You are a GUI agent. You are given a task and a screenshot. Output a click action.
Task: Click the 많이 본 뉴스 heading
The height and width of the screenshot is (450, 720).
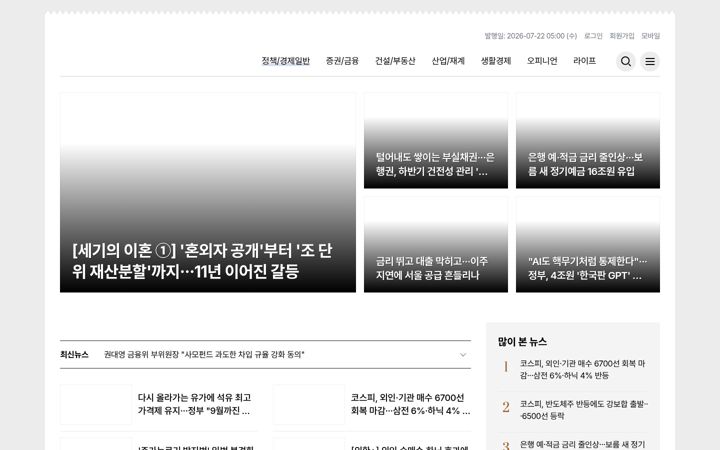(x=522, y=342)
